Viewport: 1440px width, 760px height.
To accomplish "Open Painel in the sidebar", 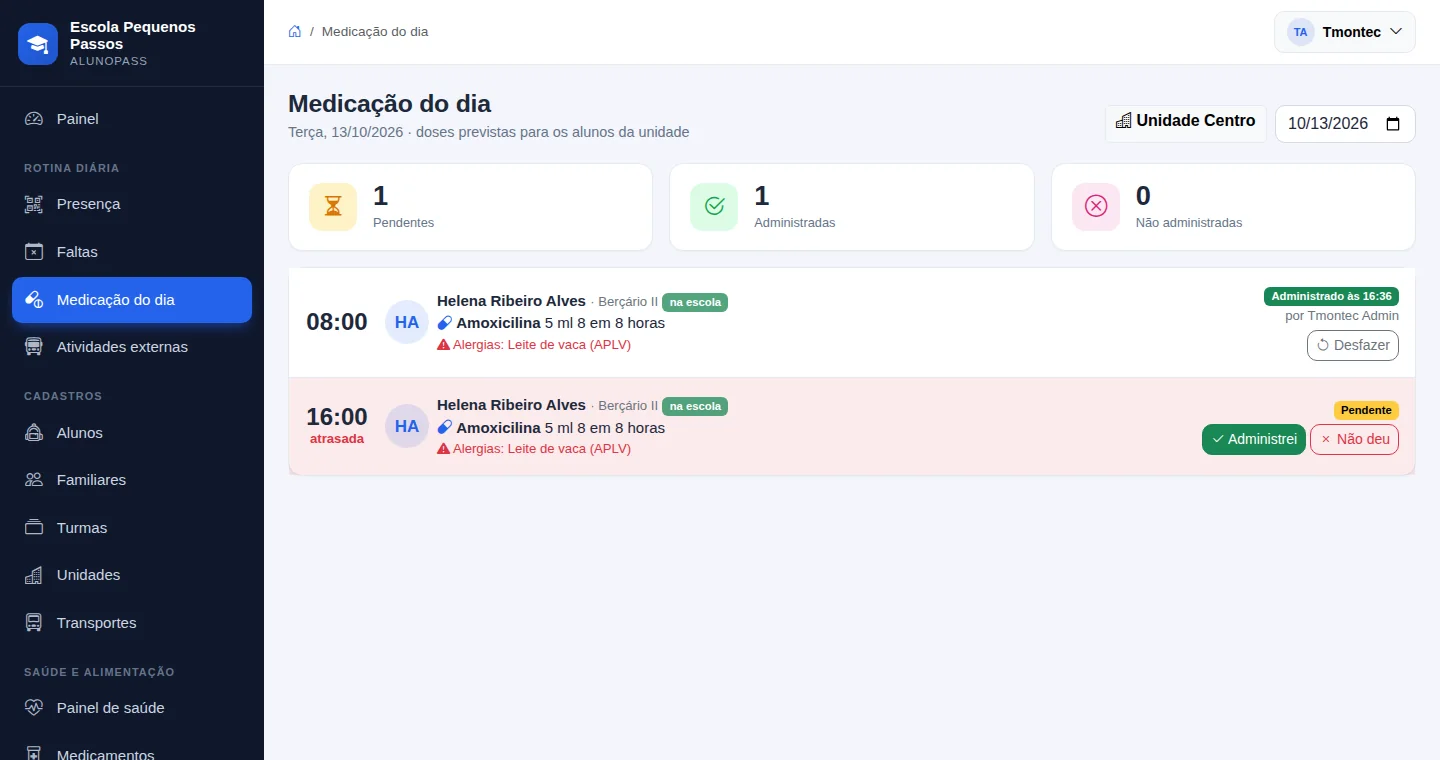I will tap(132, 119).
